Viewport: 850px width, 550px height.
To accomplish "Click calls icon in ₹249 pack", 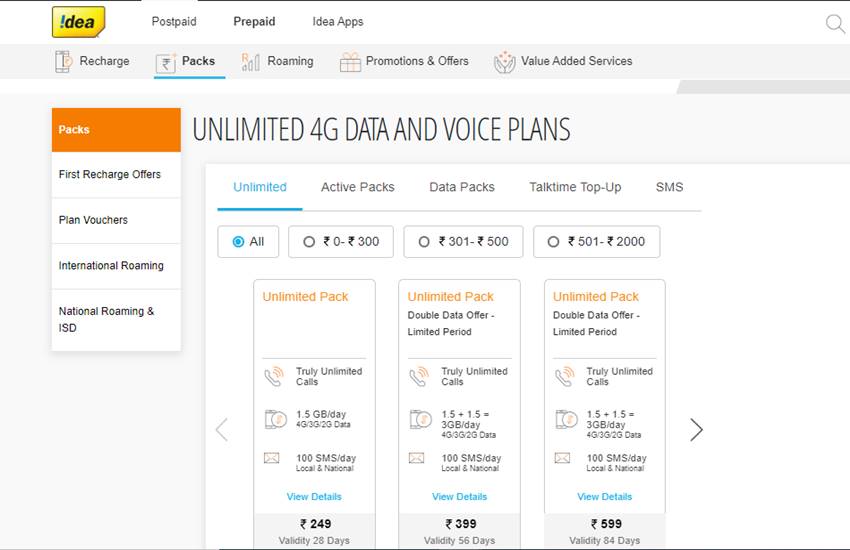I will click(x=274, y=376).
